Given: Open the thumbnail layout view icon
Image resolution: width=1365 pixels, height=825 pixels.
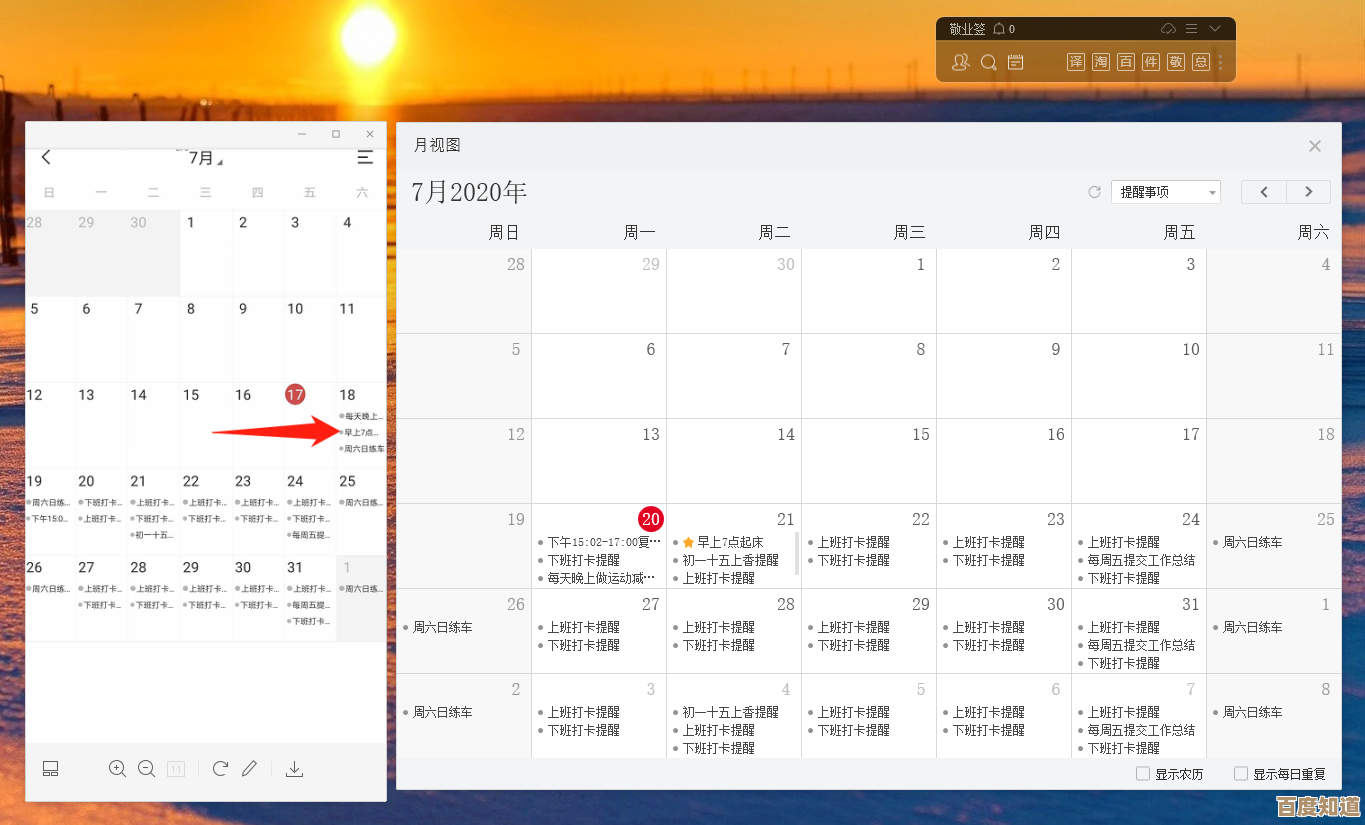Looking at the screenshot, I should click(x=50, y=768).
